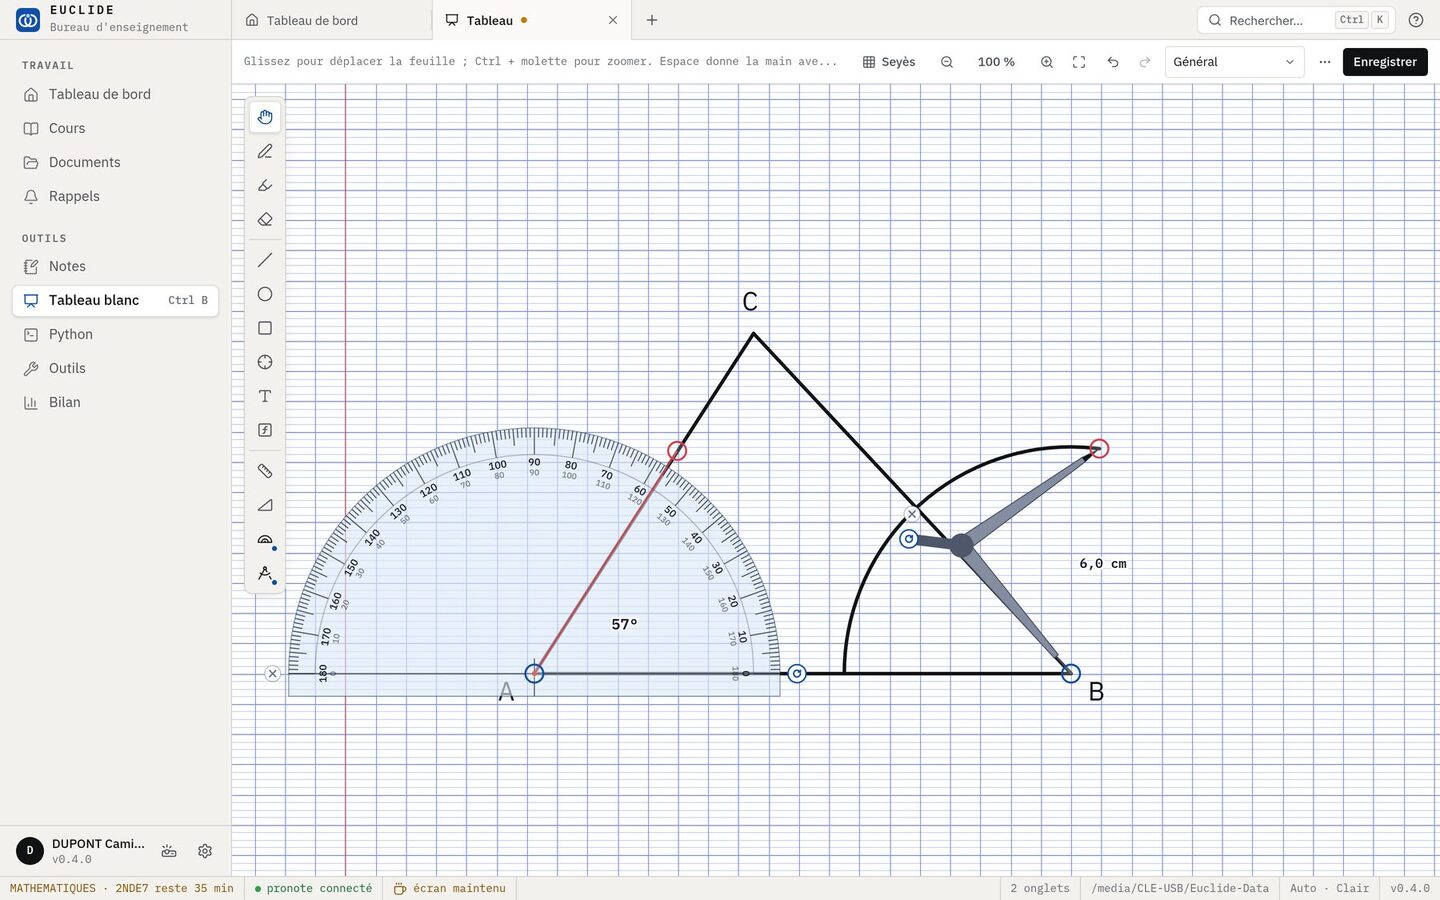1440x900 pixels.
Task: Toggle the set square instrument
Action: 265,505
